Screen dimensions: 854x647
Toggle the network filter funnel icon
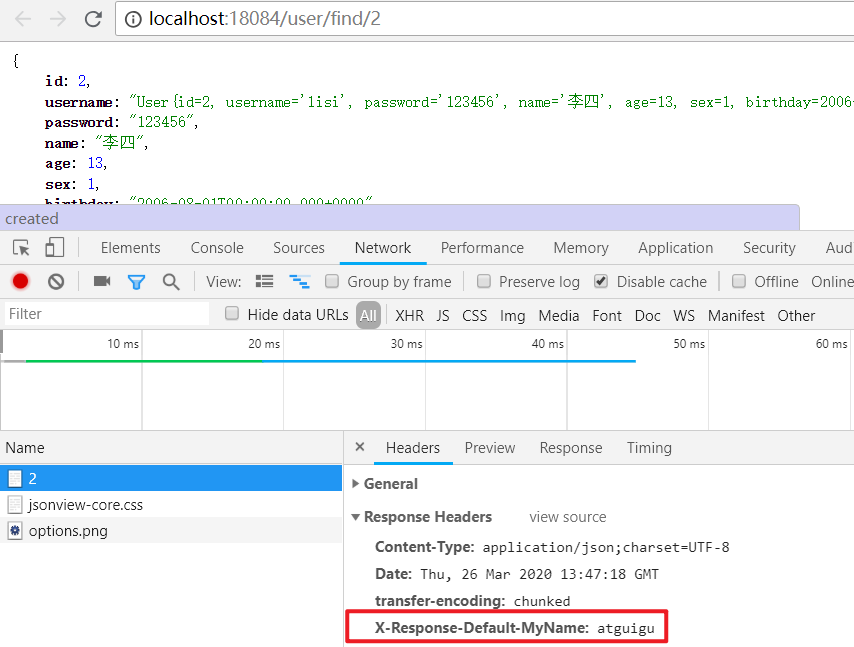(136, 282)
